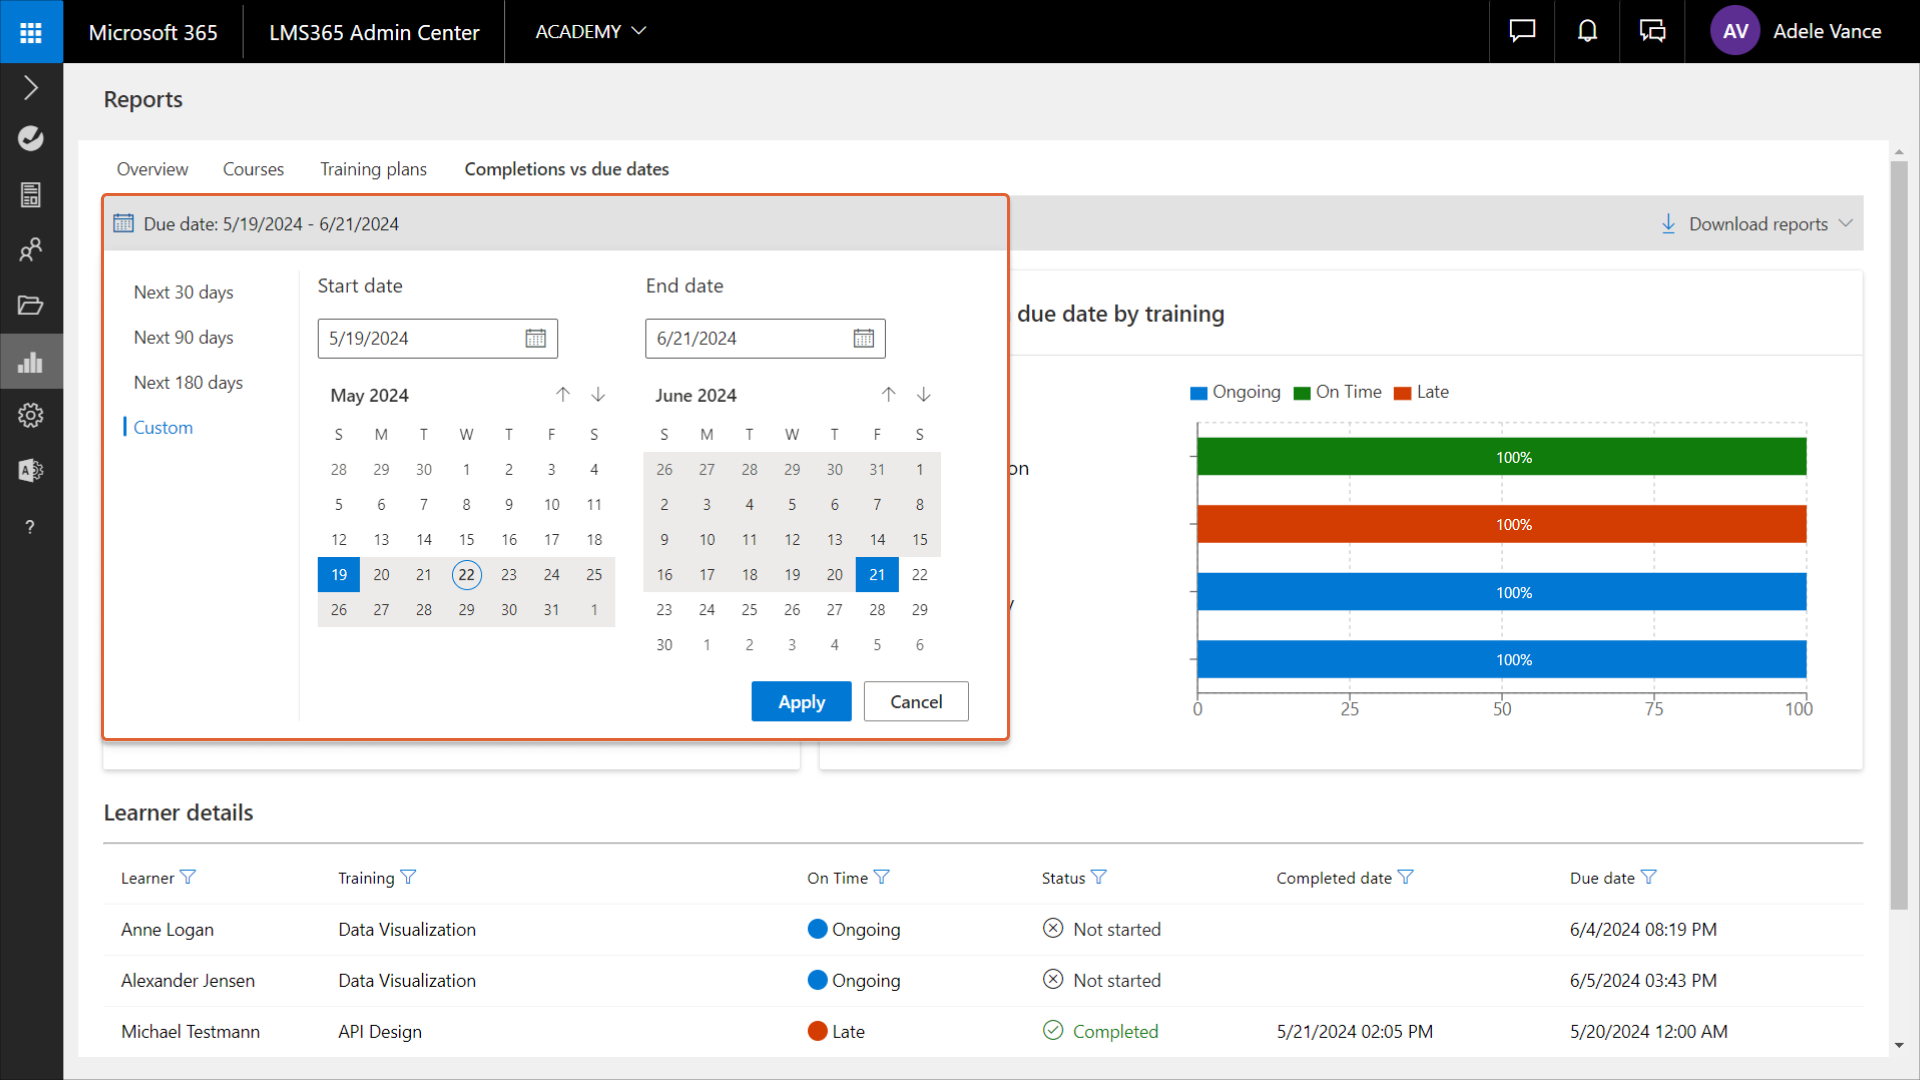
Task: Expand the ACADEMY dropdown
Action: (x=590, y=32)
